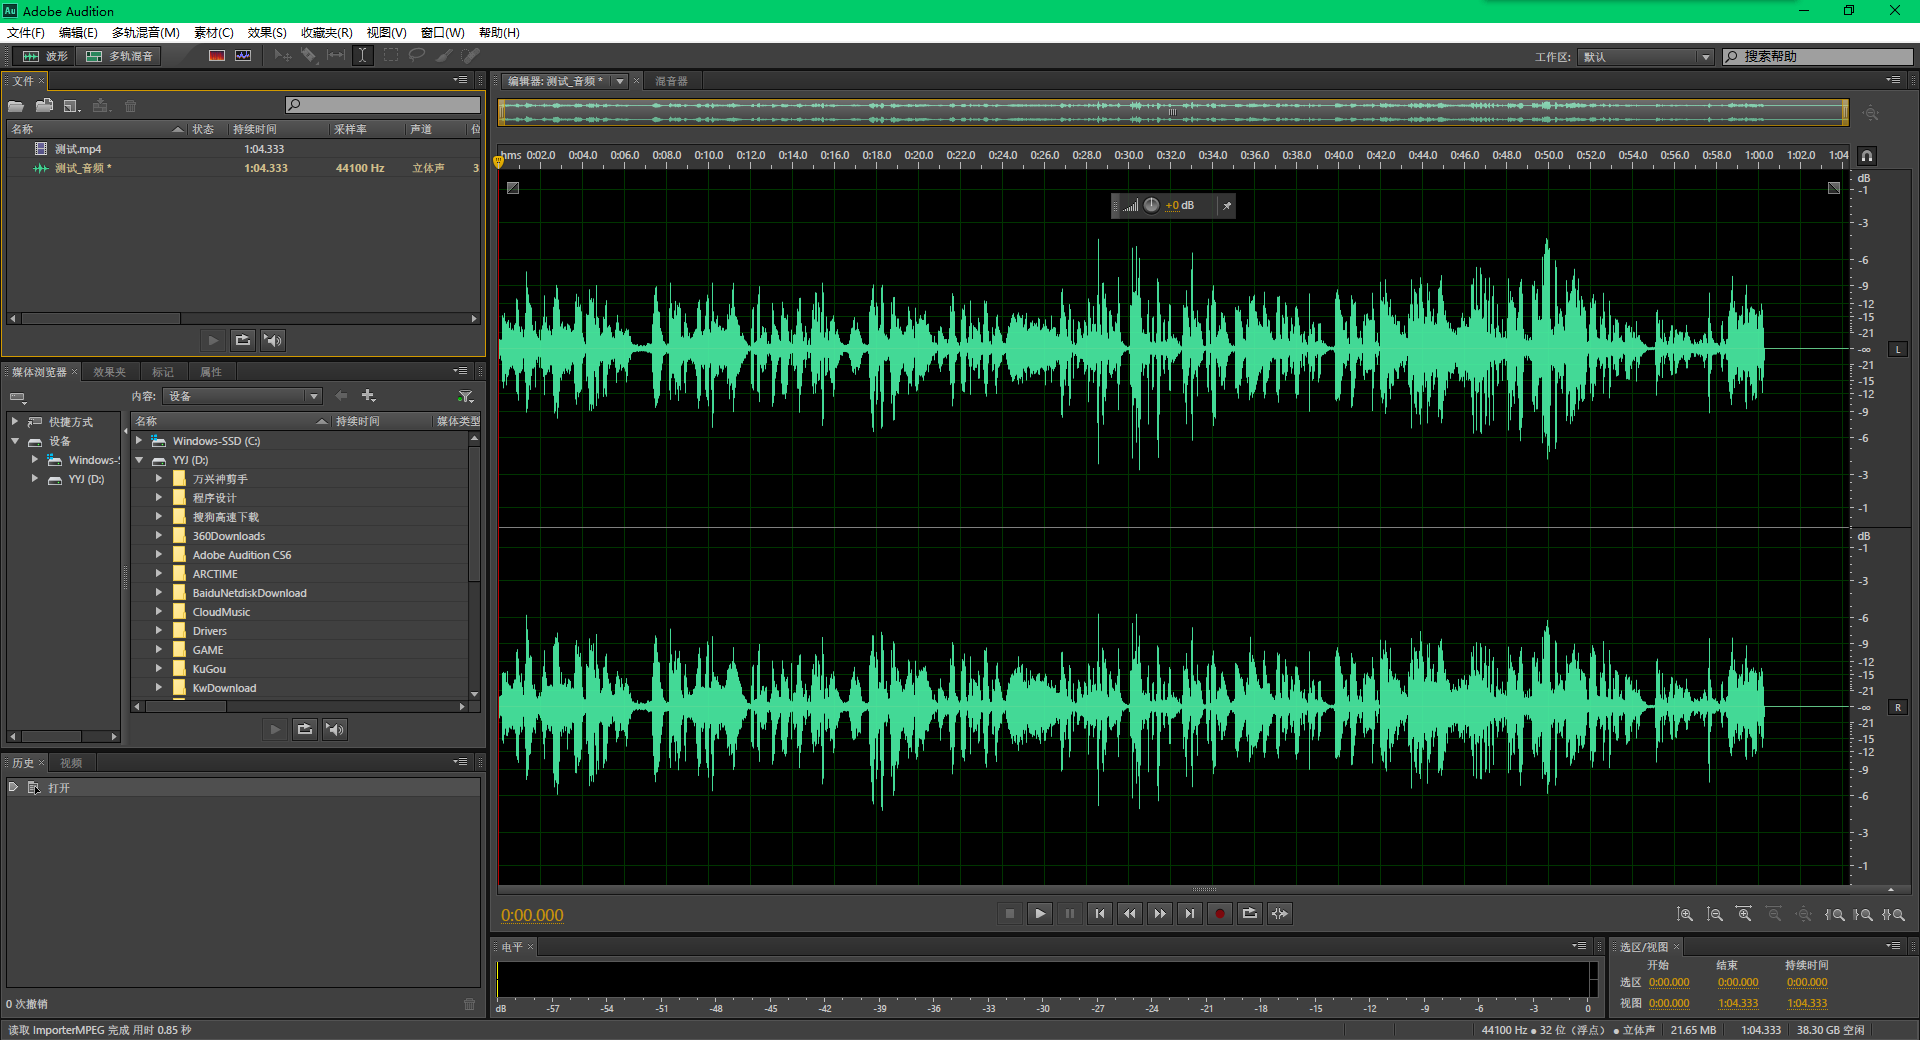The height and width of the screenshot is (1040, 1920).
Task: Toggle skip selection button
Action: 1280,913
